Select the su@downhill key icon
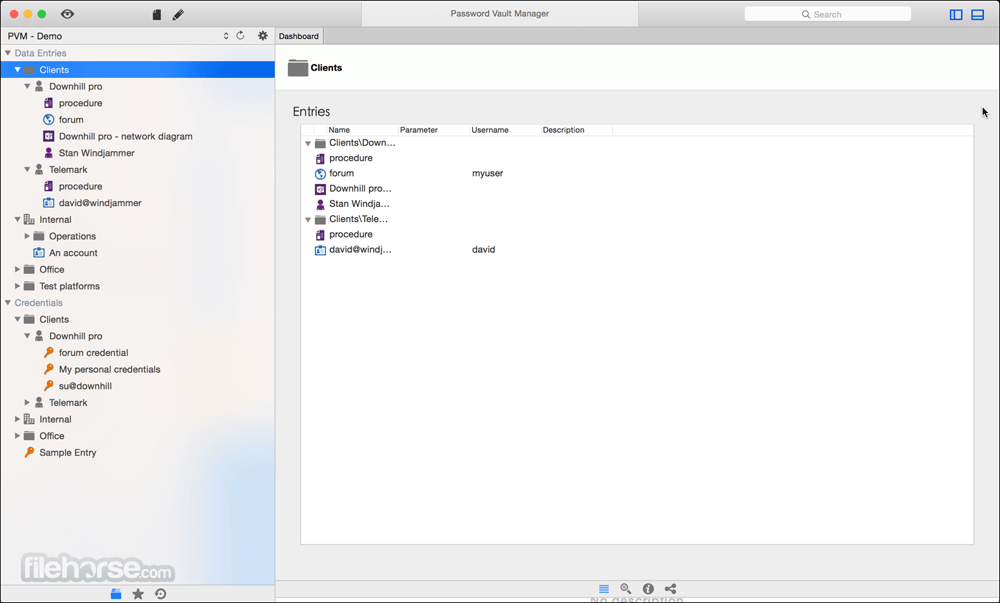The height and width of the screenshot is (603, 1000). click(x=48, y=385)
